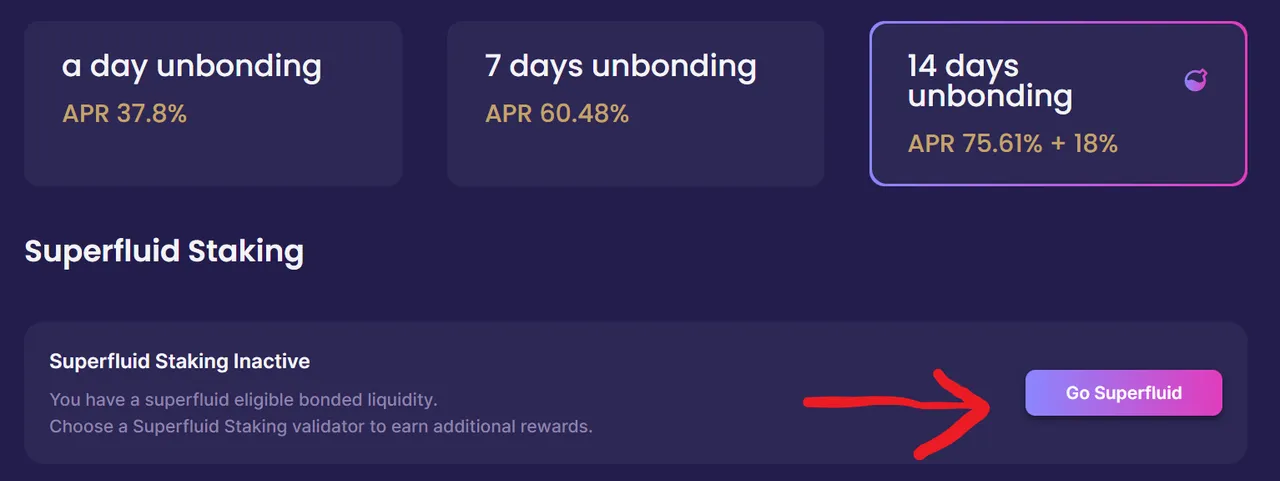
Task: Click the 'Choose a Superfluid Staking validator' text line
Action: (321, 427)
